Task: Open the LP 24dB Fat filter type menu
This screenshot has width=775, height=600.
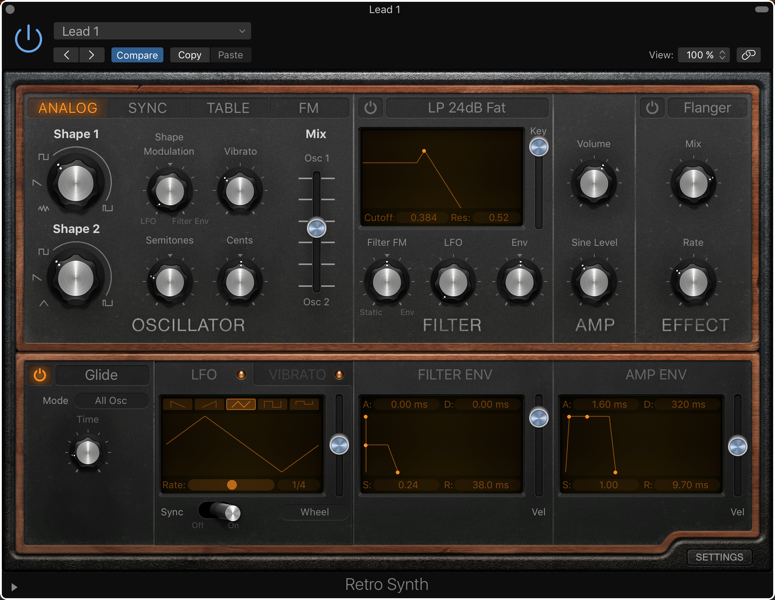Action: click(467, 108)
